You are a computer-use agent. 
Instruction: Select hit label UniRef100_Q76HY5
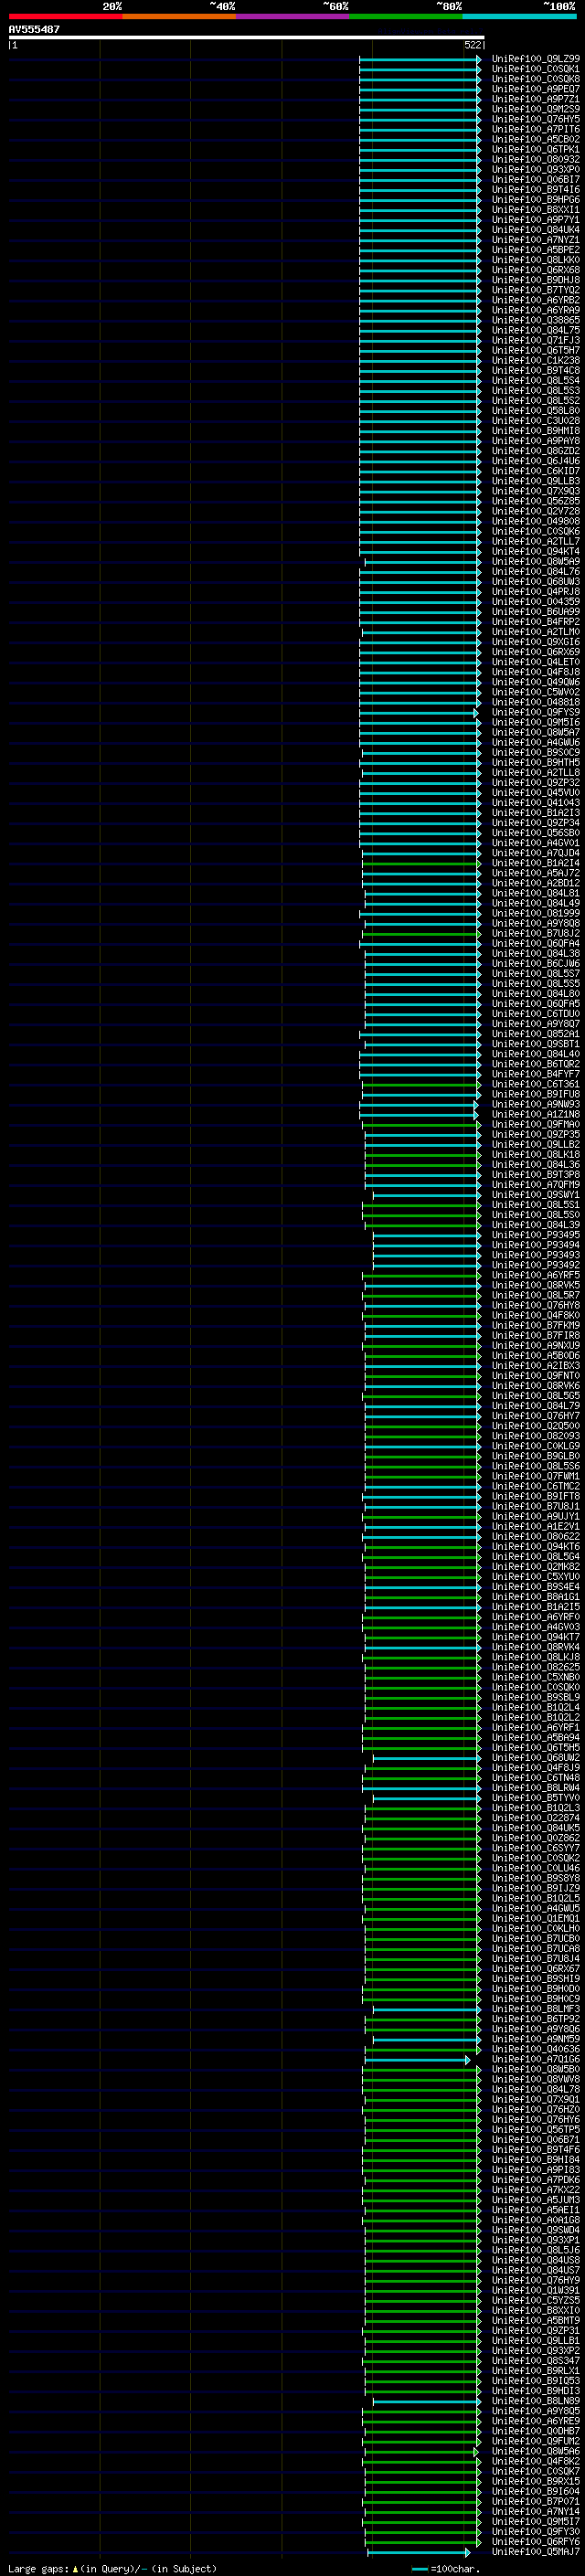pos(536,119)
